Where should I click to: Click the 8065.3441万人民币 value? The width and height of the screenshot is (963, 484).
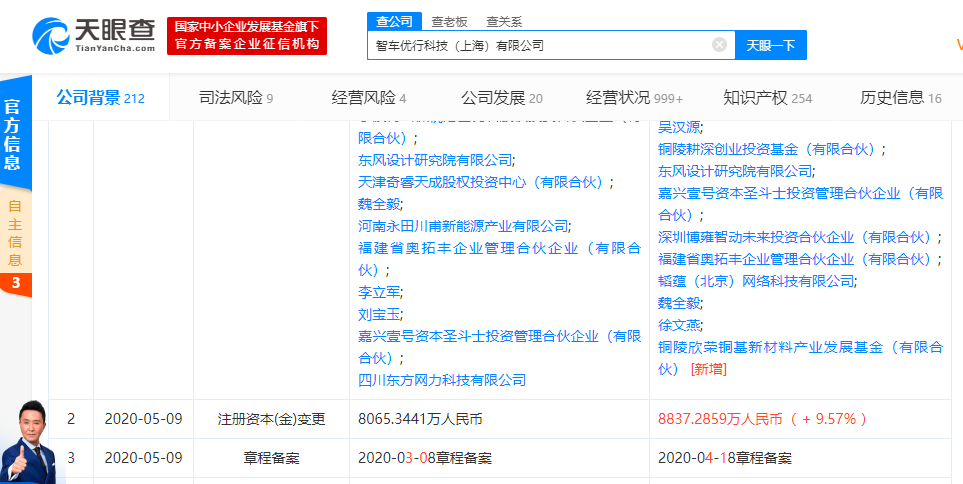[420, 420]
